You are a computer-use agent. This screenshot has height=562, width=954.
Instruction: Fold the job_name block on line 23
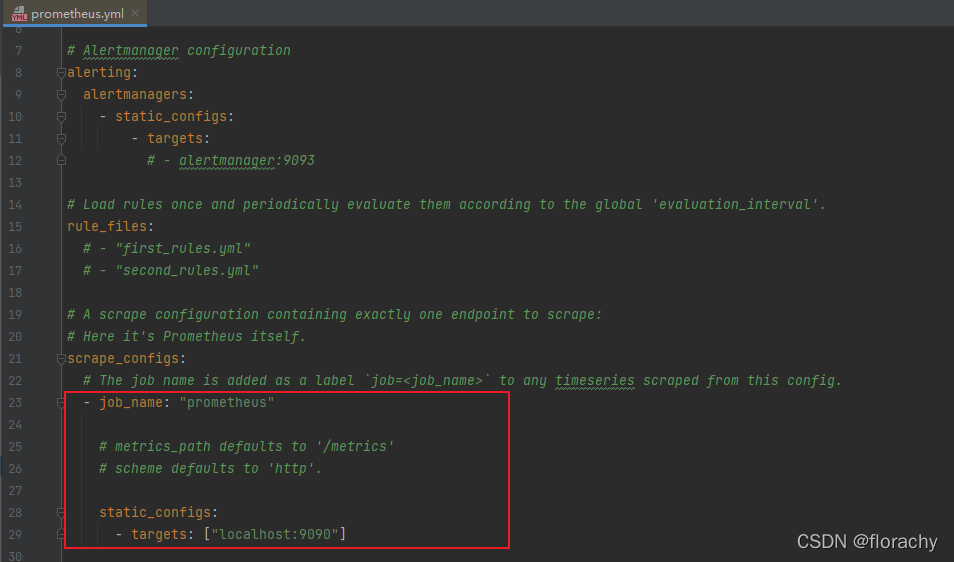[62, 402]
